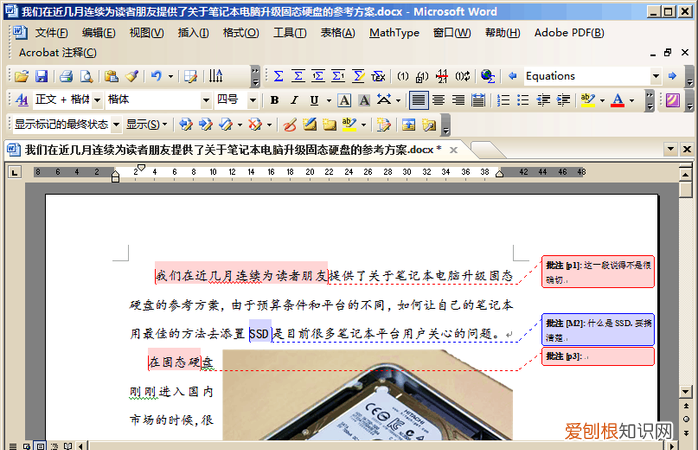
Task: Expand the undo history arrow
Action: pos(170,77)
